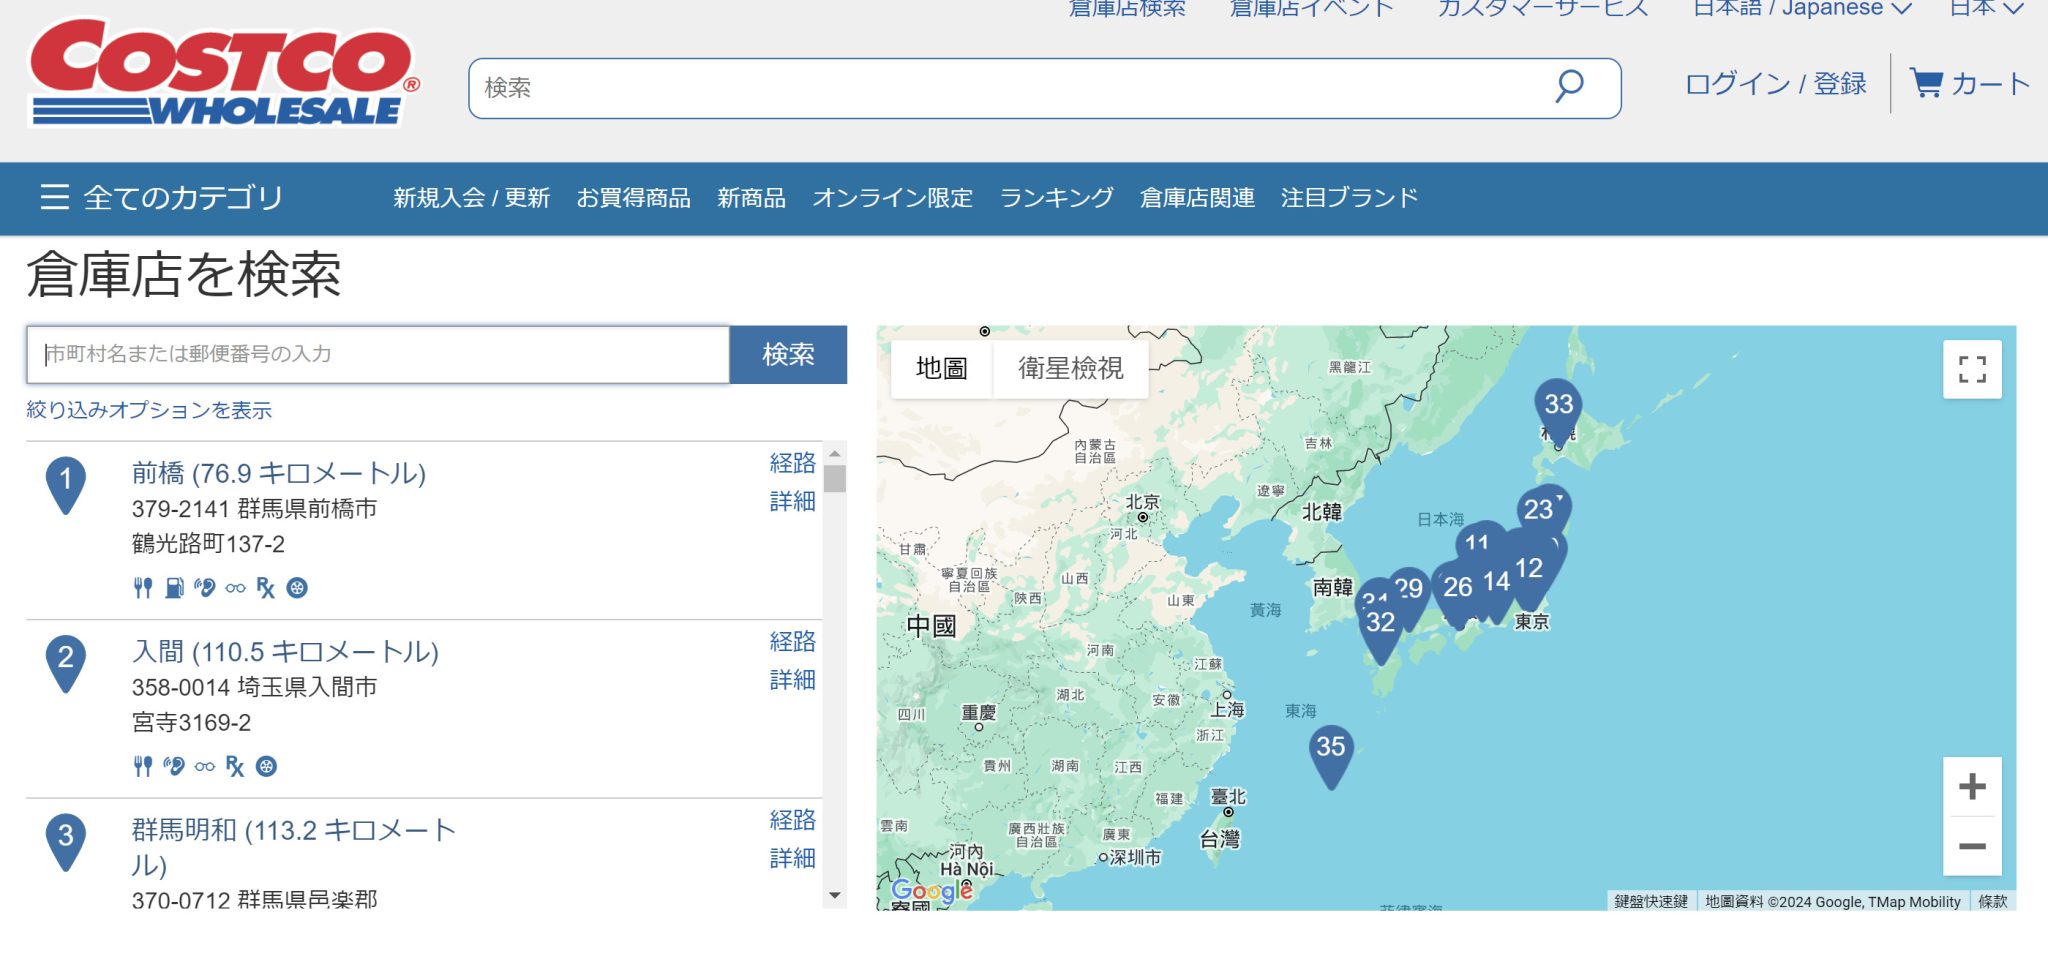Switch map to 衛星檢視 satellite view
Viewport: 2048px width, 959px height.
(1071, 369)
